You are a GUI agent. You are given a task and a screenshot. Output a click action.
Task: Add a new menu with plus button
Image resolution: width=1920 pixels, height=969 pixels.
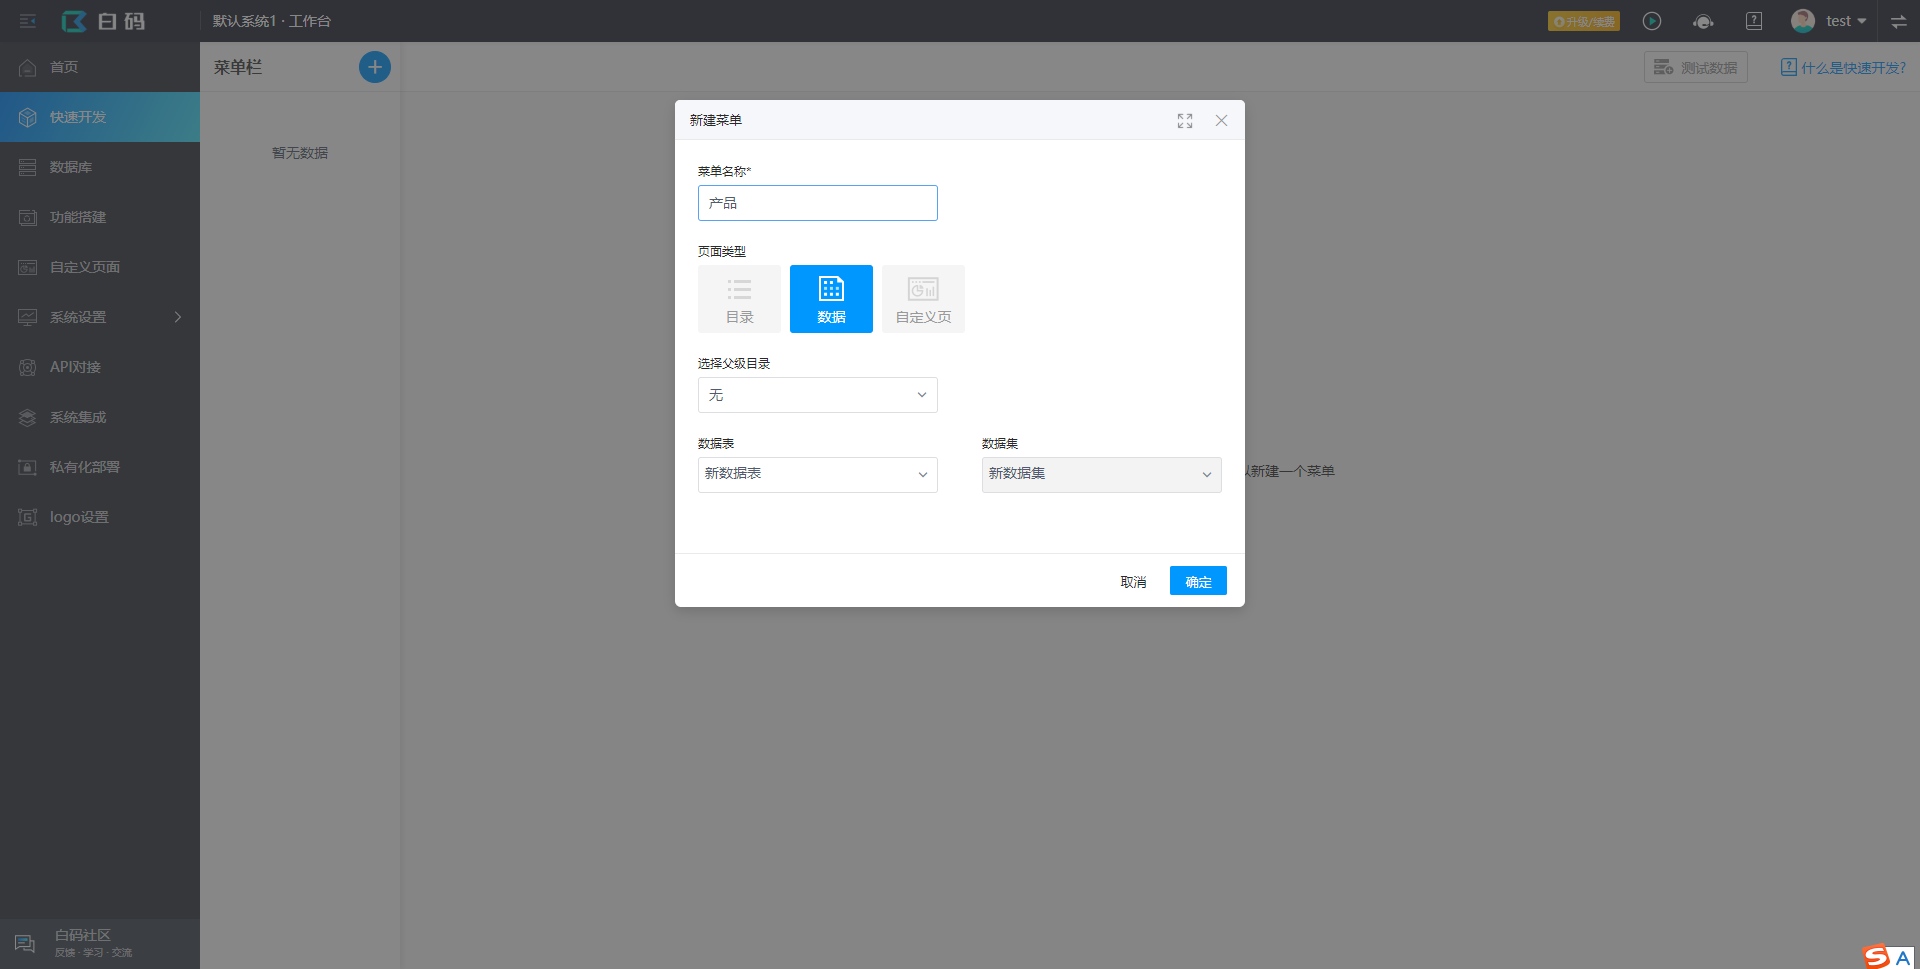tap(375, 67)
